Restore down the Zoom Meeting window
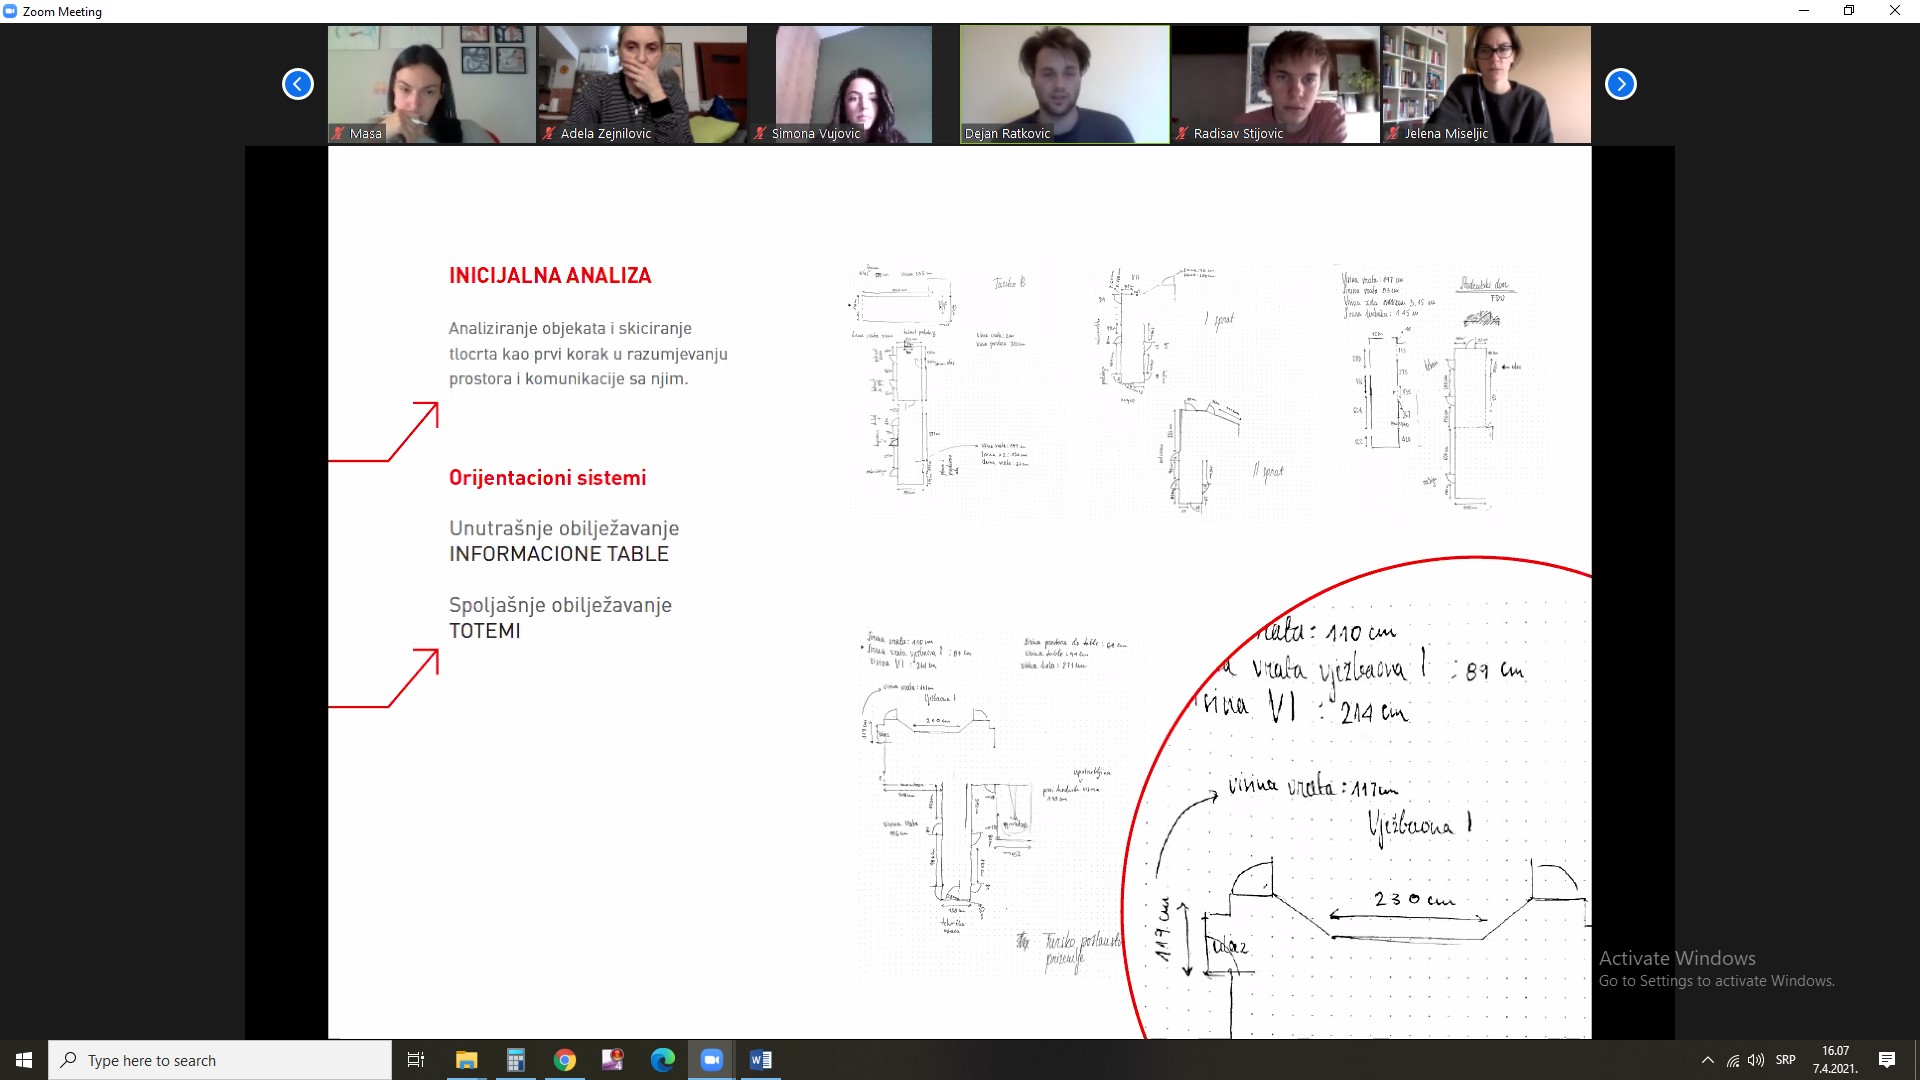 [1849, 11]
